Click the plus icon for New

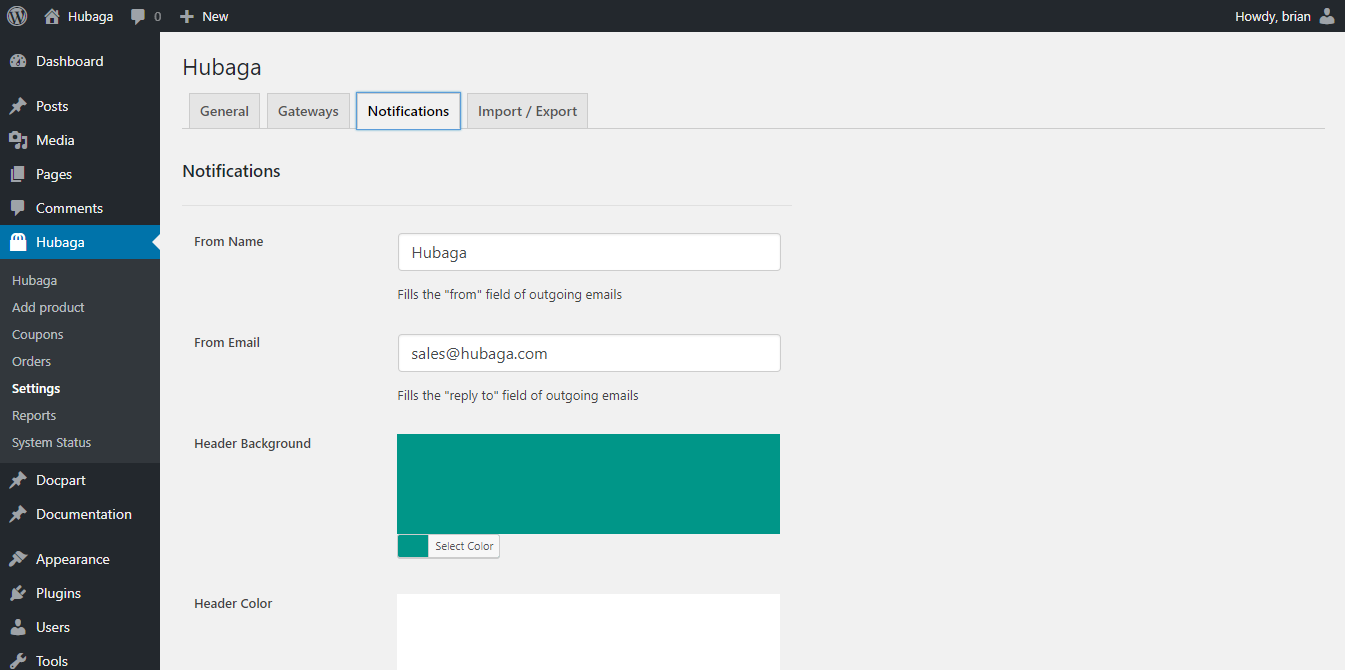coord(186,16)
